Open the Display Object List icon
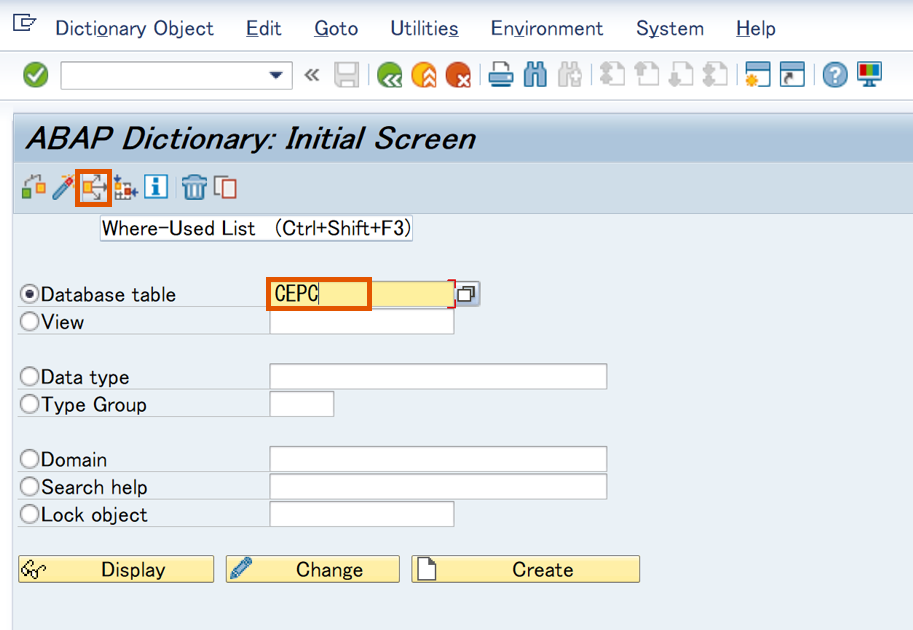 (124, 187)
